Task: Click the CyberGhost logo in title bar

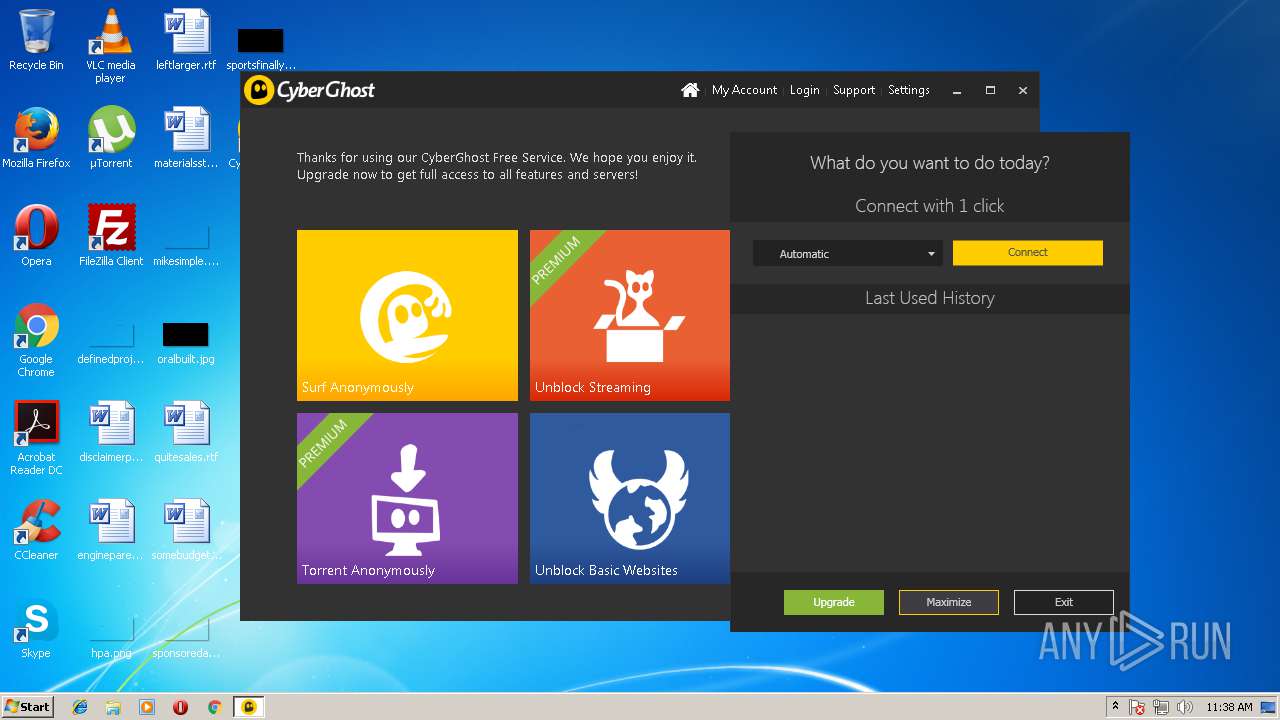Action: pyautogui.click(x=310, y=90)
